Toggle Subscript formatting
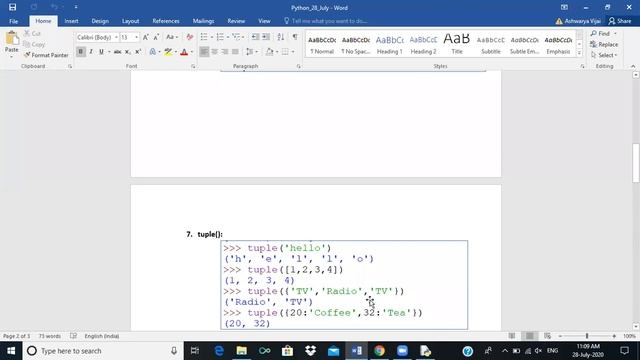This screenshot has width=640, height=360. (128, 52)
